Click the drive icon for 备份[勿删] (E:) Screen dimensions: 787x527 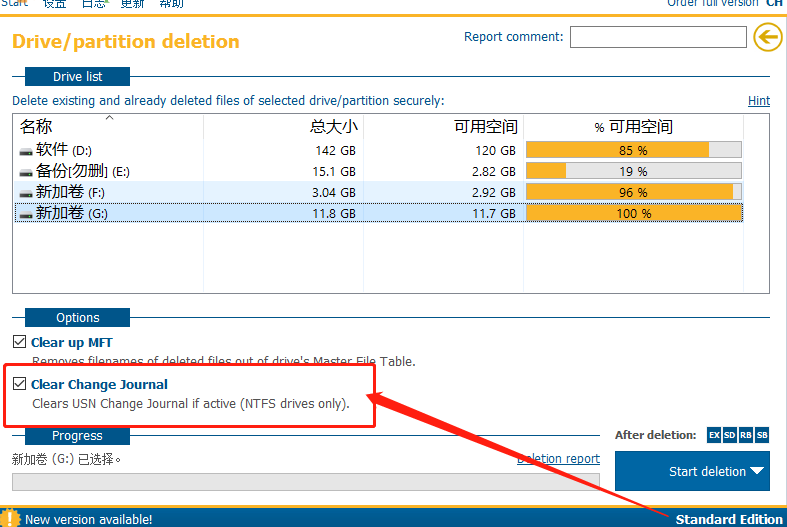click(26, 172)
